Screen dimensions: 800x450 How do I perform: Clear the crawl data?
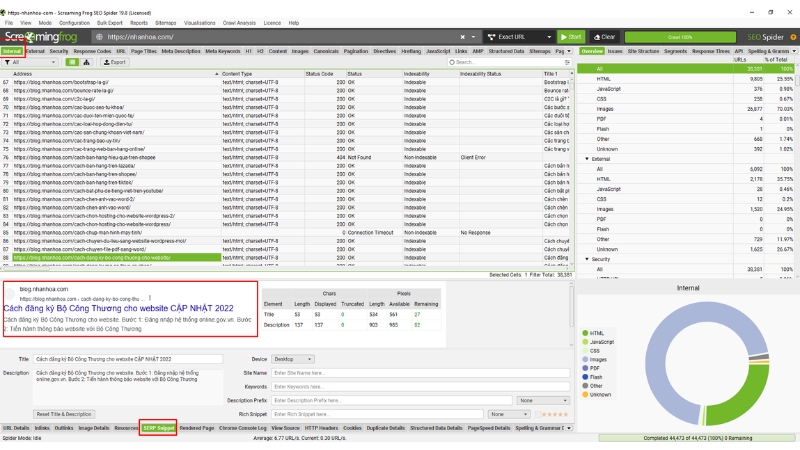pyautogui.click(x=604, y=37)
